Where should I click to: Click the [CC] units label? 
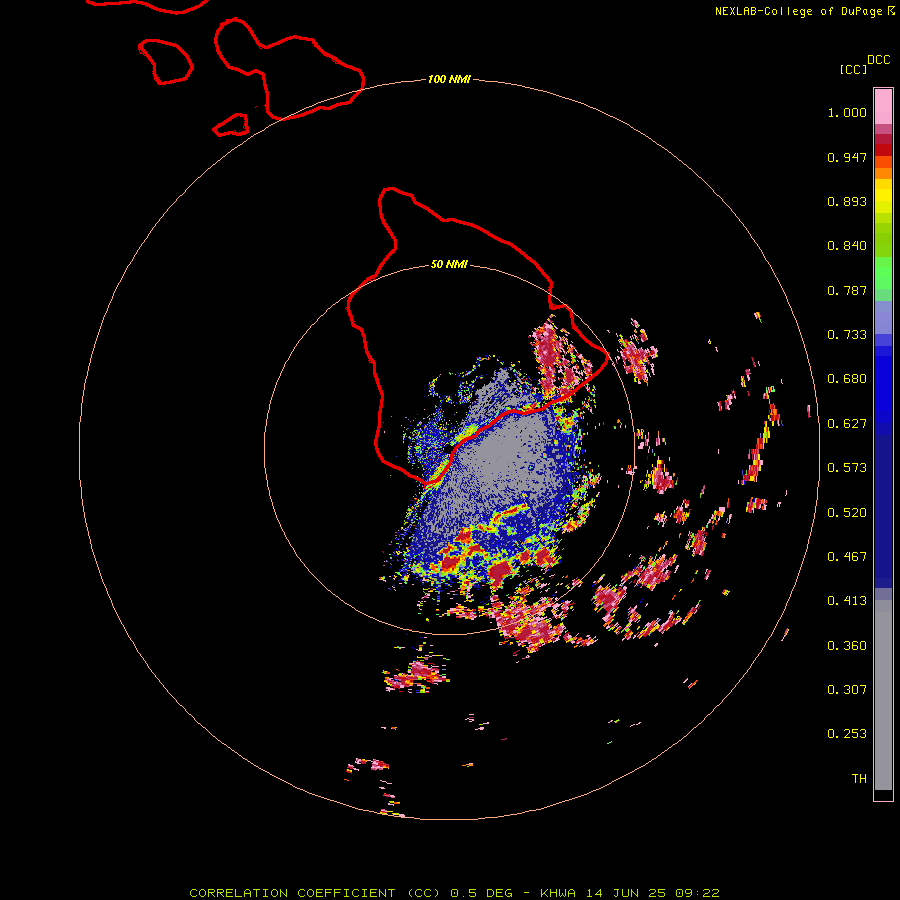pyautogui.click(x=853, y=69)
